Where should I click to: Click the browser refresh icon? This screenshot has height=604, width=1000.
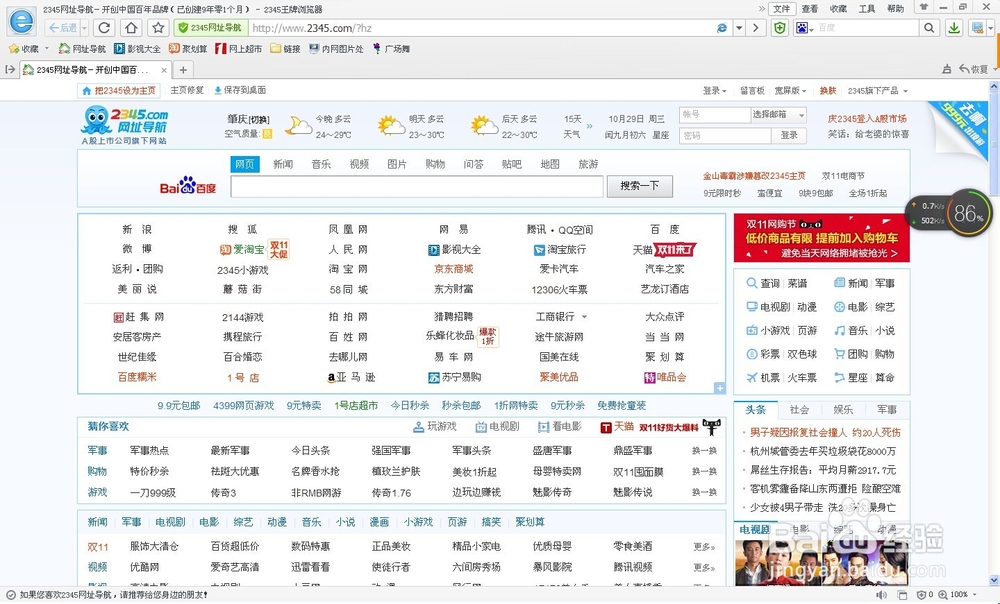(x=105, y=28)
